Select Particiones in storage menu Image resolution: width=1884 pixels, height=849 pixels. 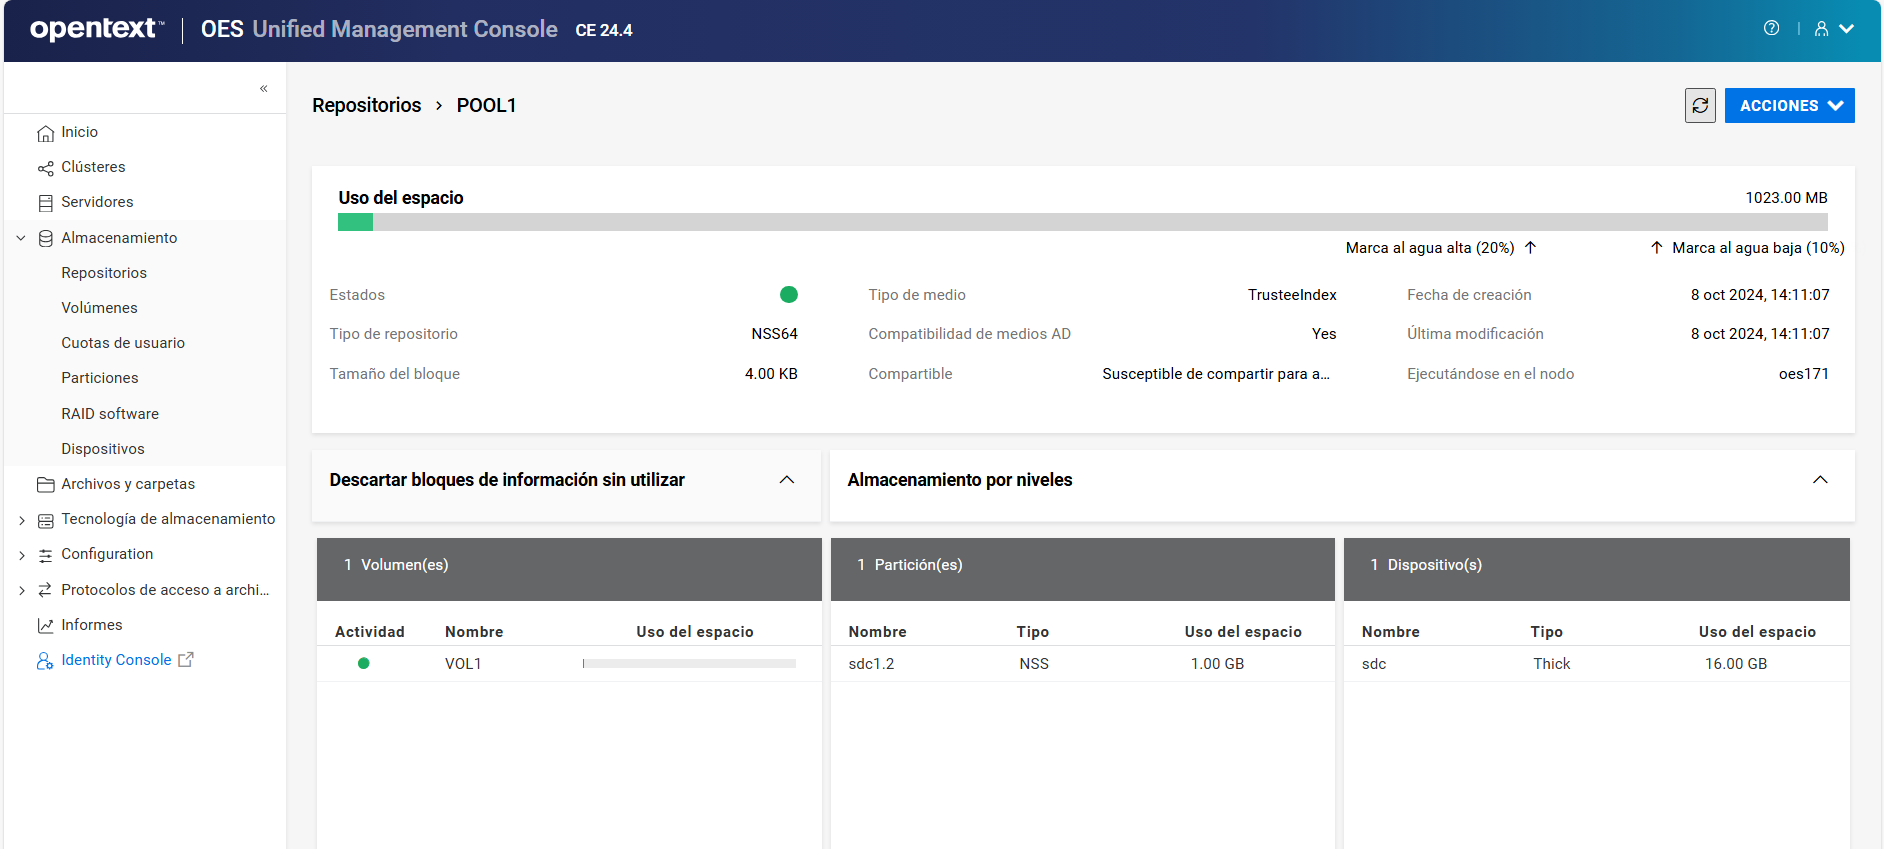[x=100, y=378]
